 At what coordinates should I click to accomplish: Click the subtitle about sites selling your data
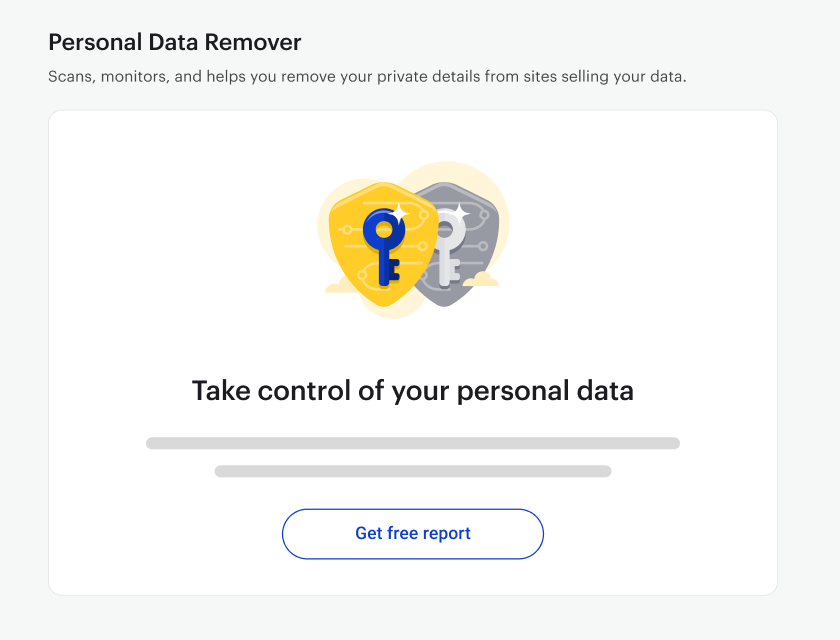click(x=367, y=77)
